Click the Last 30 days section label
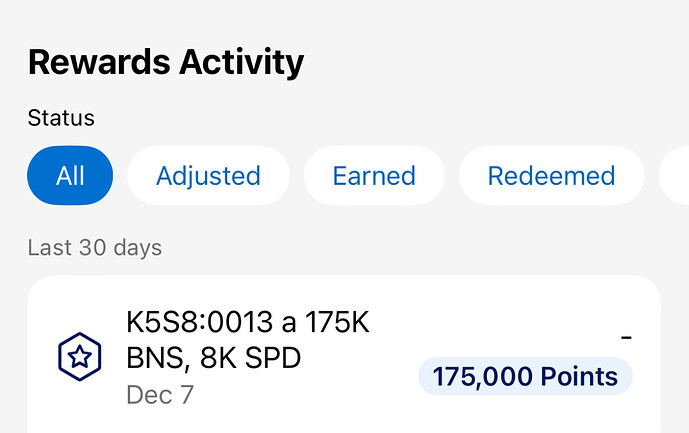 [94, 247]
